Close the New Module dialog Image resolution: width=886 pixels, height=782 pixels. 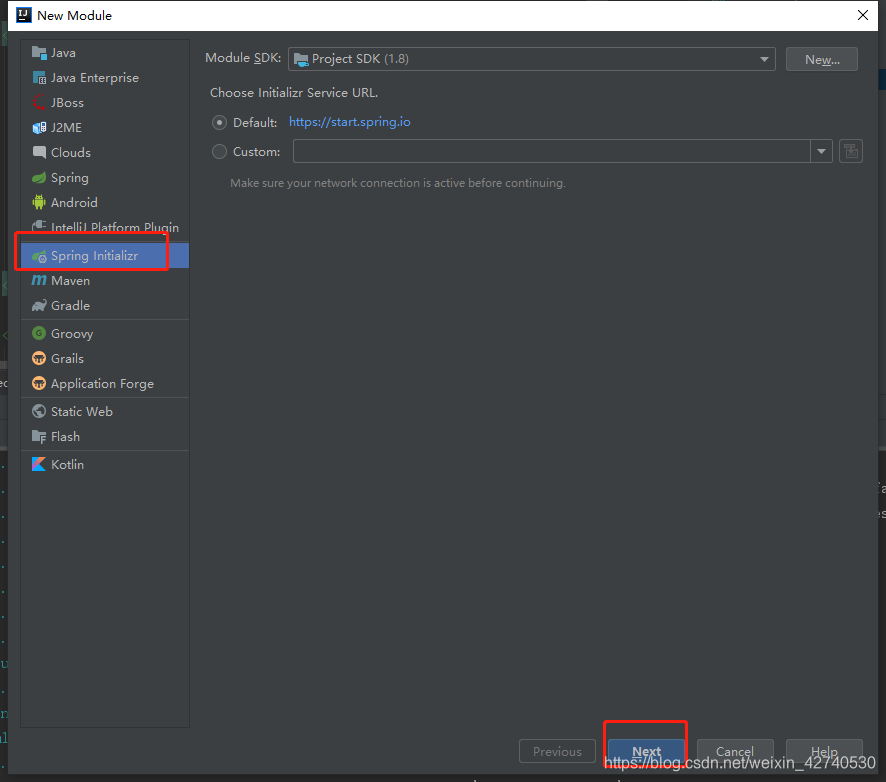coord(863,15)
